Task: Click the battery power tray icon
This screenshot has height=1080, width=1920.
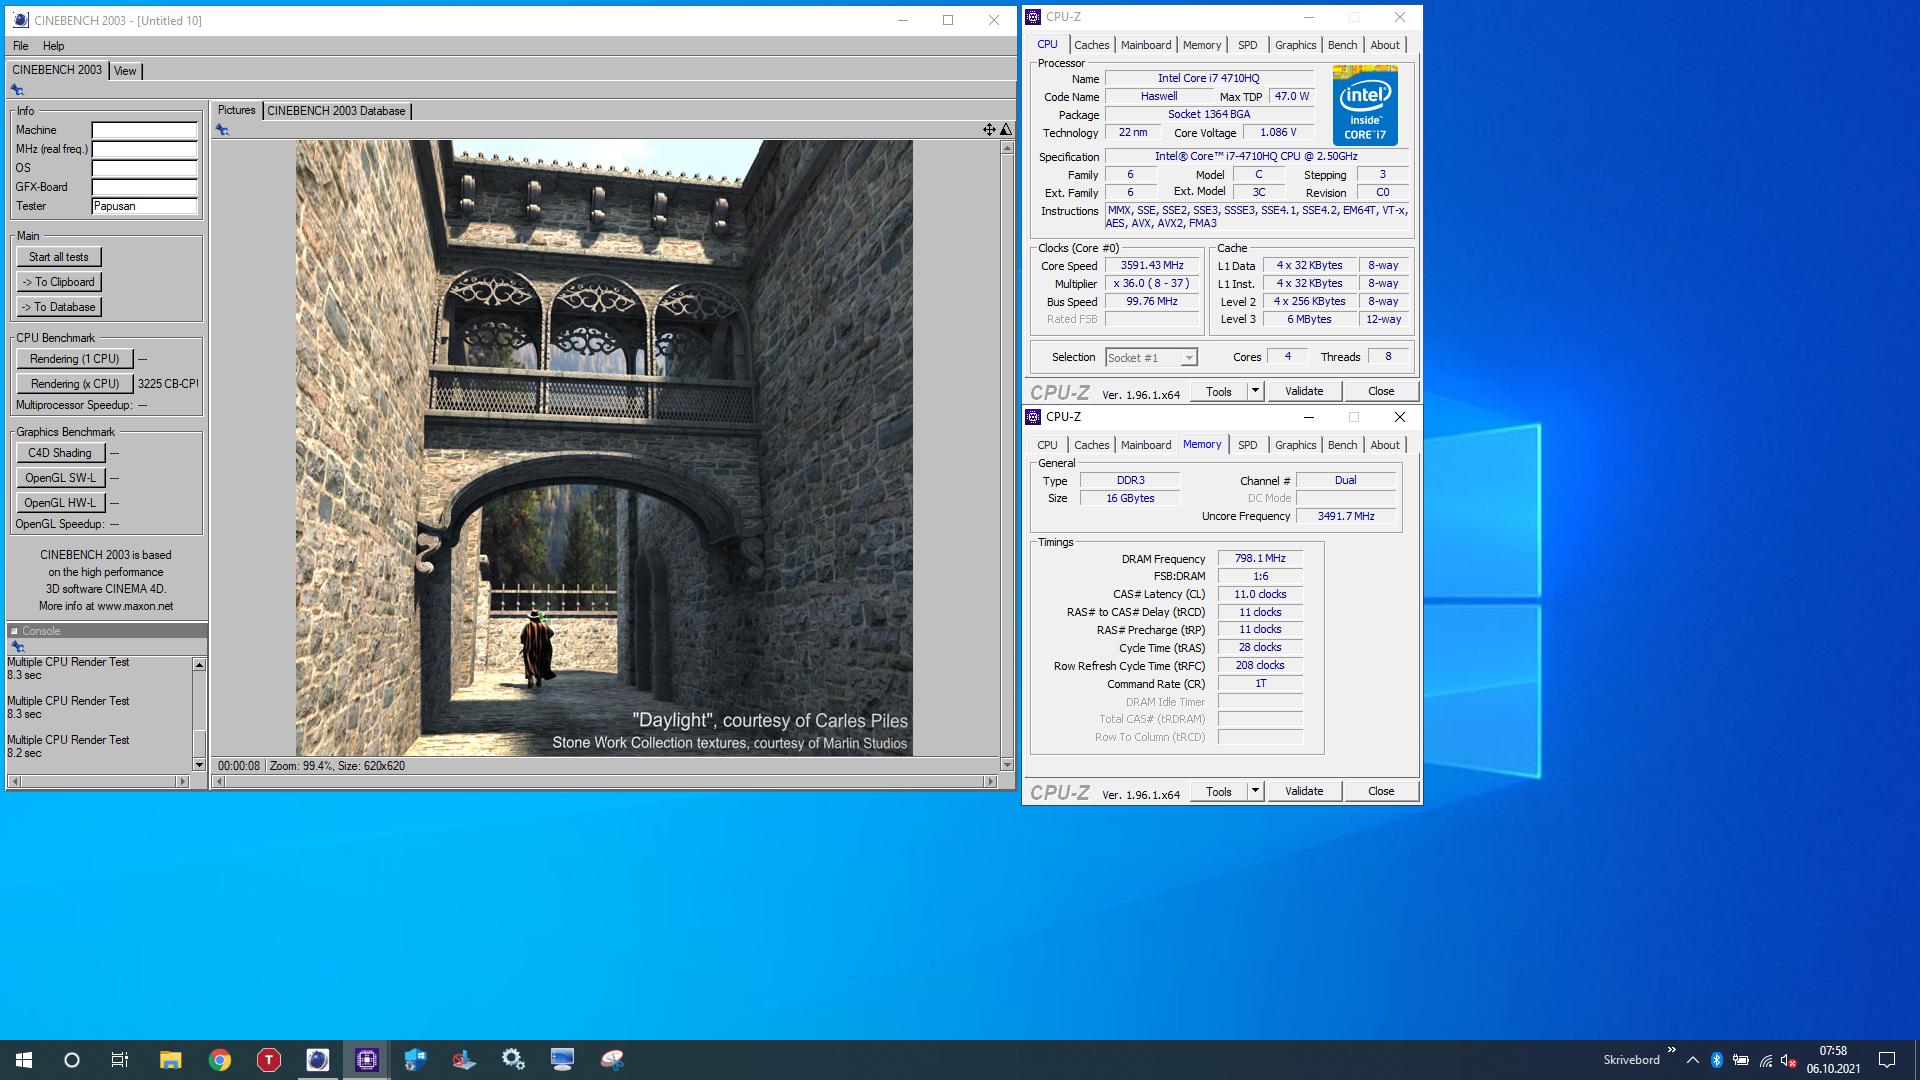Action: pos(1741,1060)
